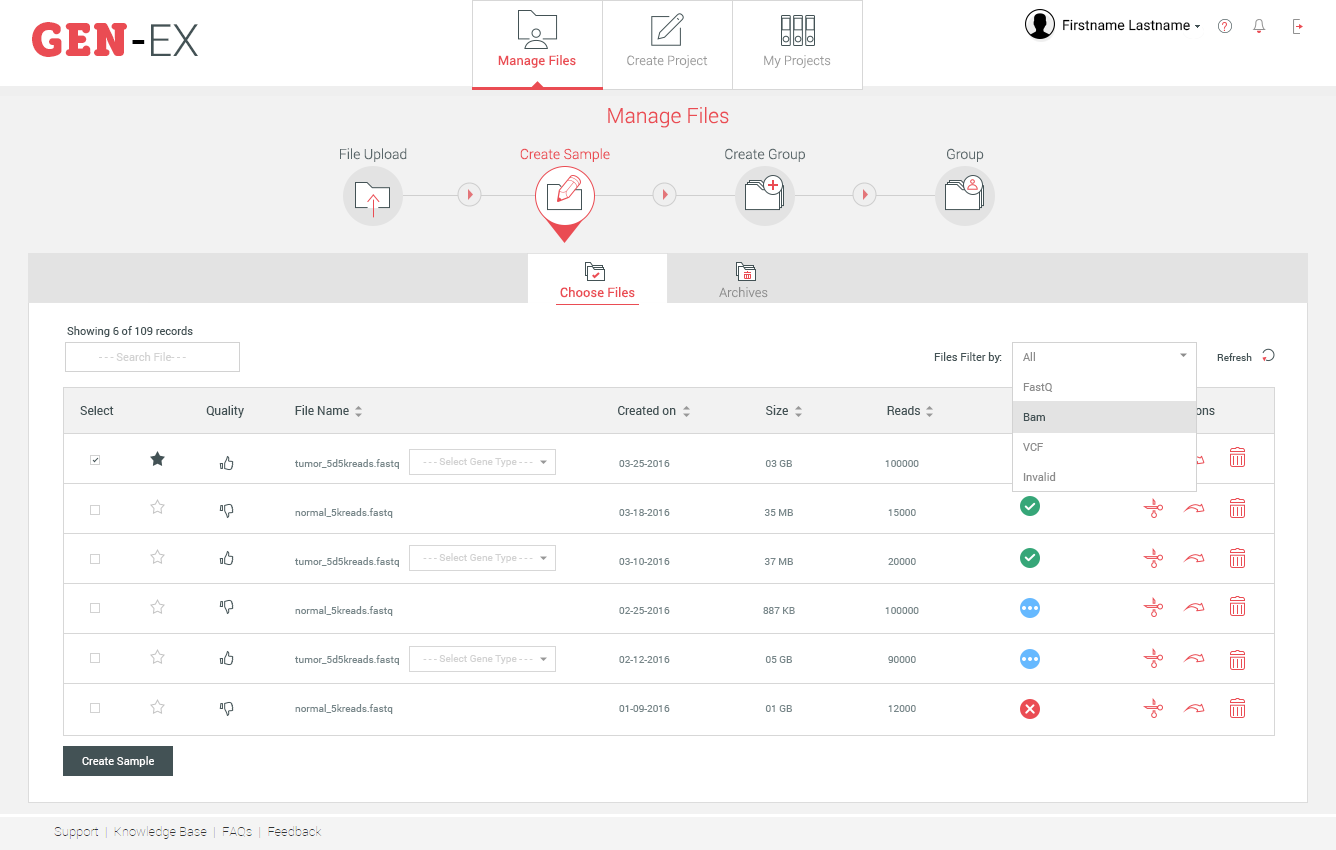1336x850 pixels.
Task: Open Select Gene Type dropdown for 03-10-2016 file
Action: [x=482, y=558]
